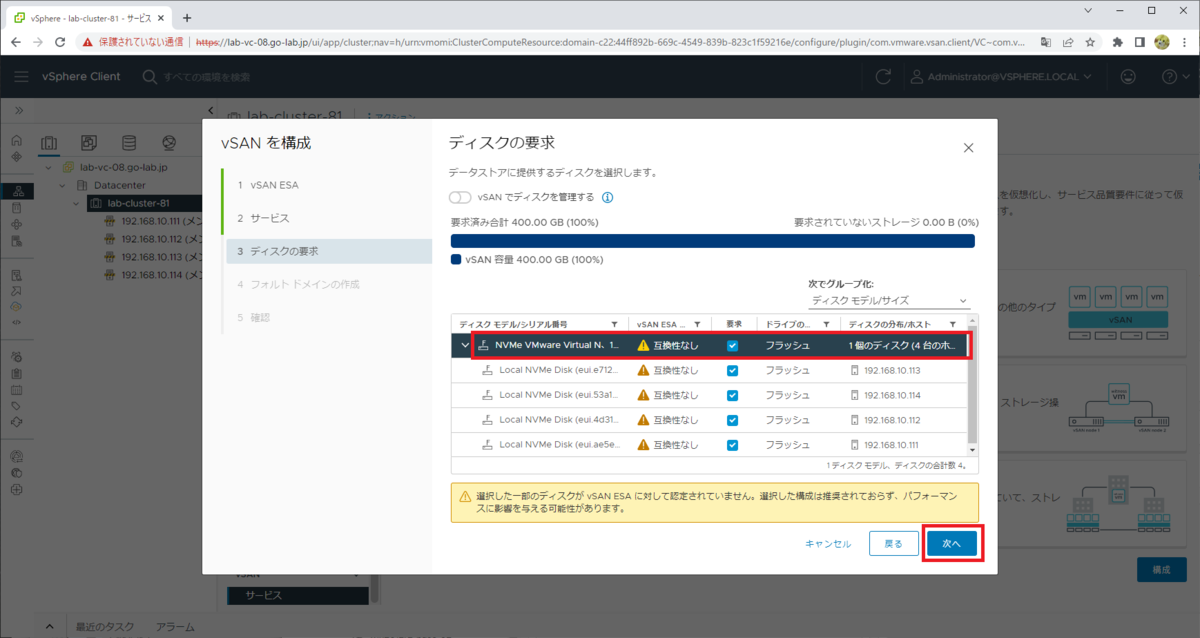Uncheck 要求 for NVMe VMware Virtual group row
The height and width of the screenshot is (638, 1200).
coord(733,345)
